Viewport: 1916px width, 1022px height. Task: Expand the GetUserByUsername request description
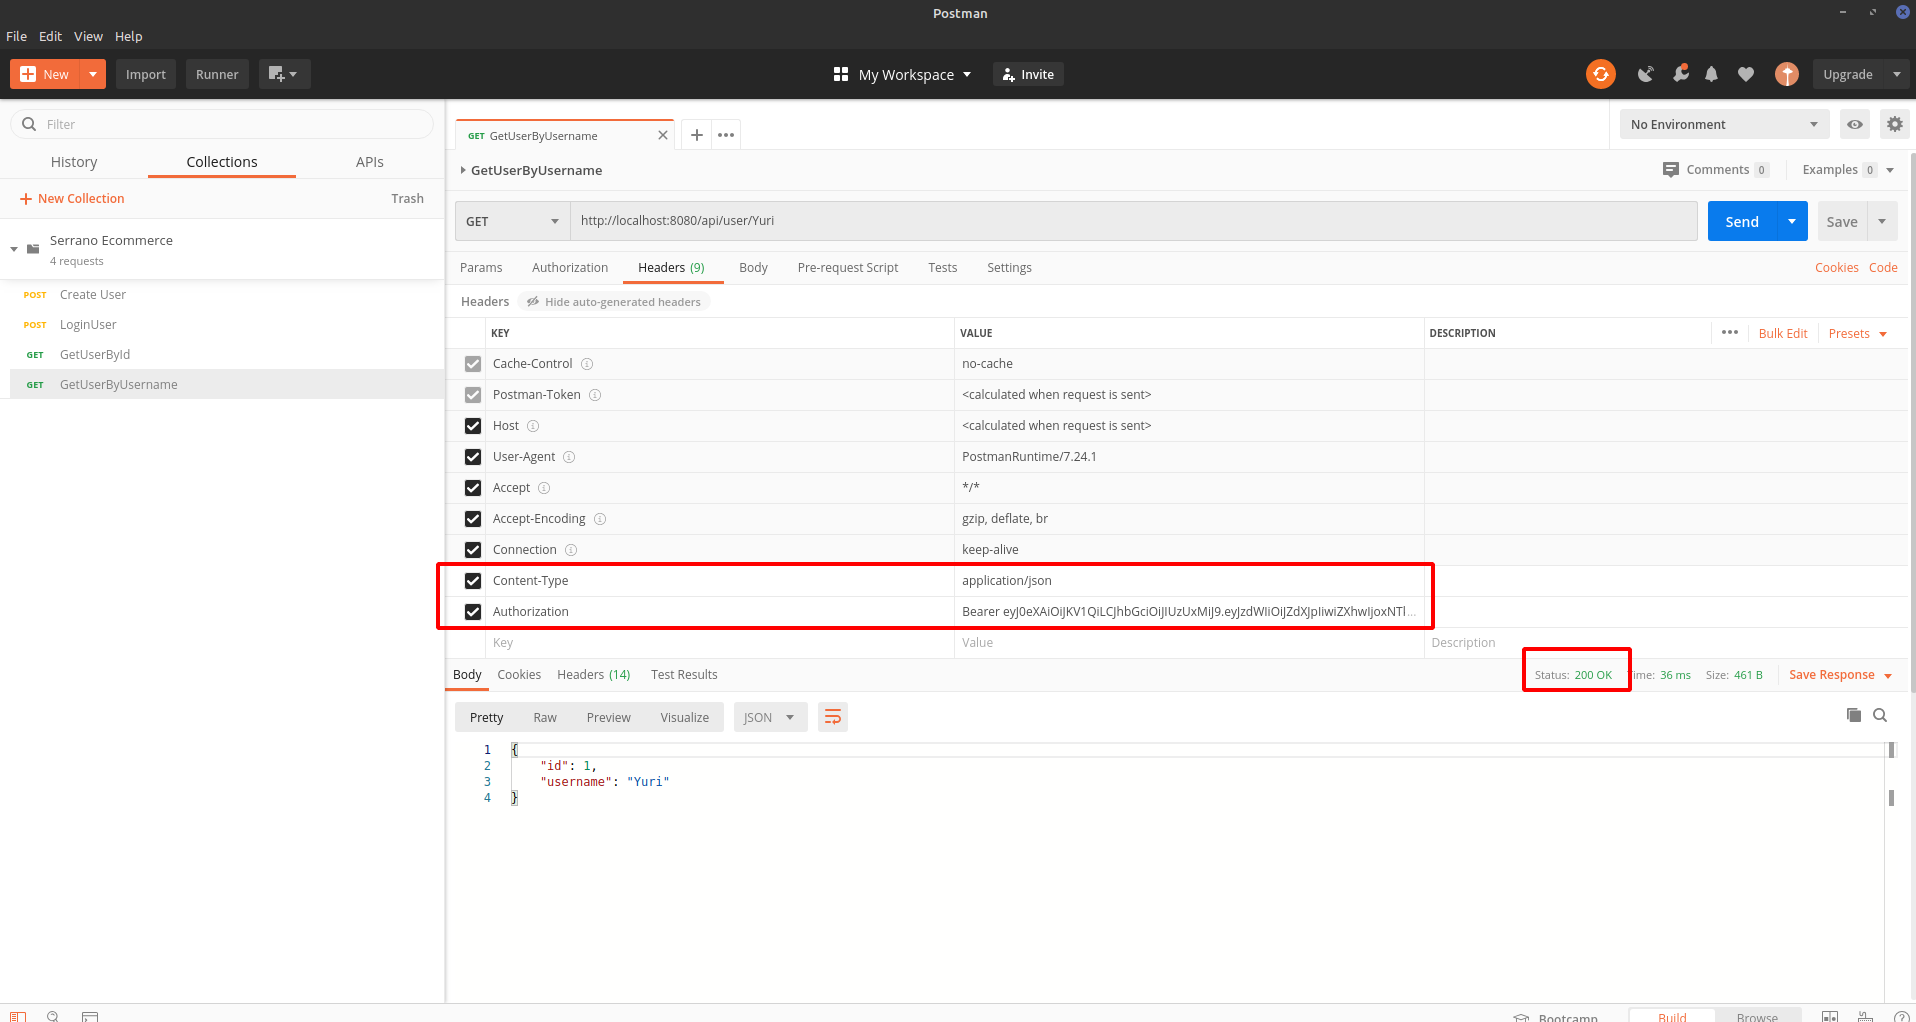[463, 170]
